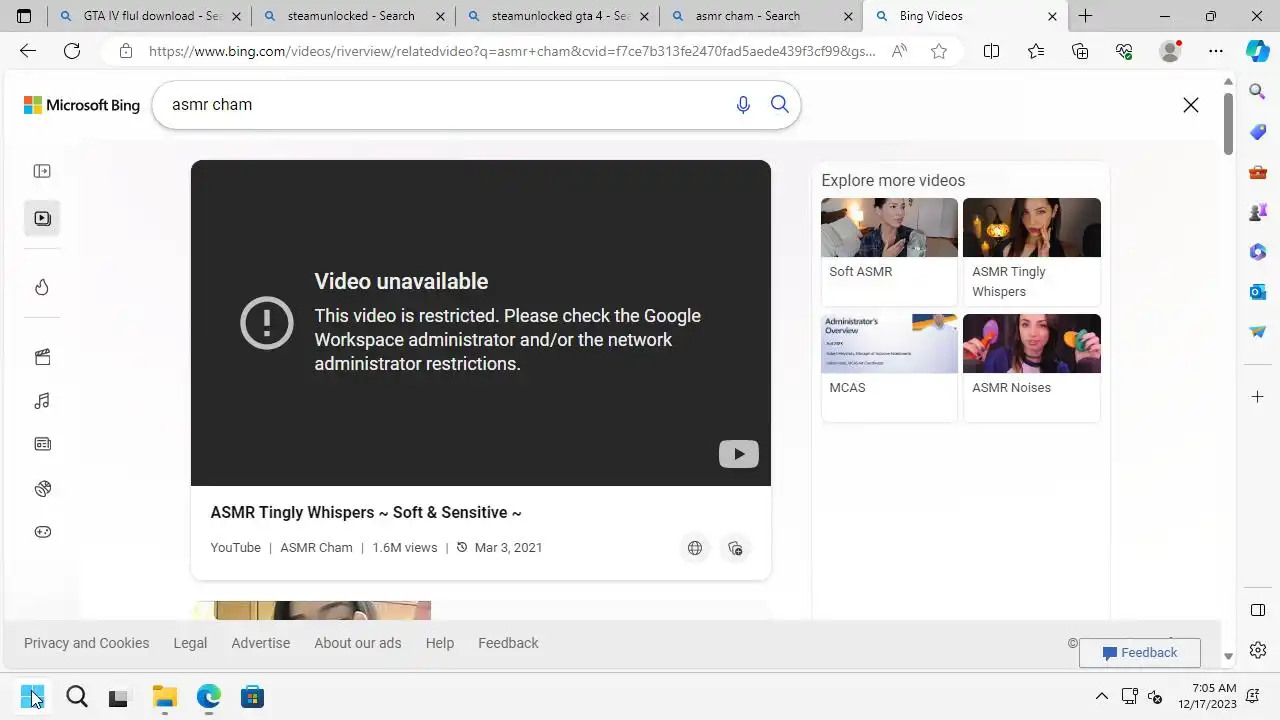Customize sidebar with plus icon
Image resolution: width=1280 pixels, height=720 pixels.
[1258, 397]
